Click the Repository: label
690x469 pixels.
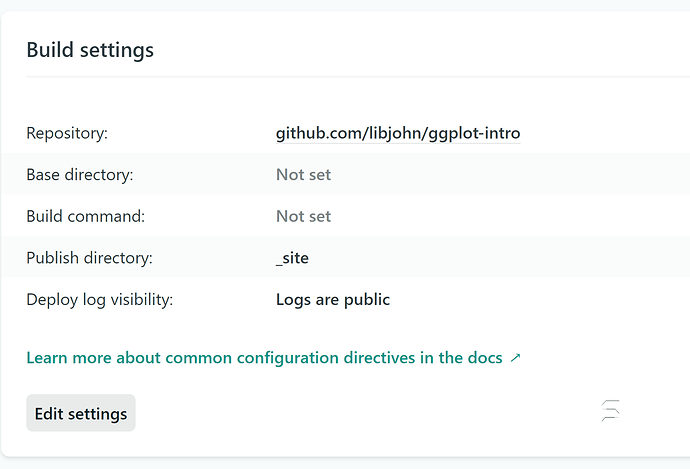[x=67, y=133]
